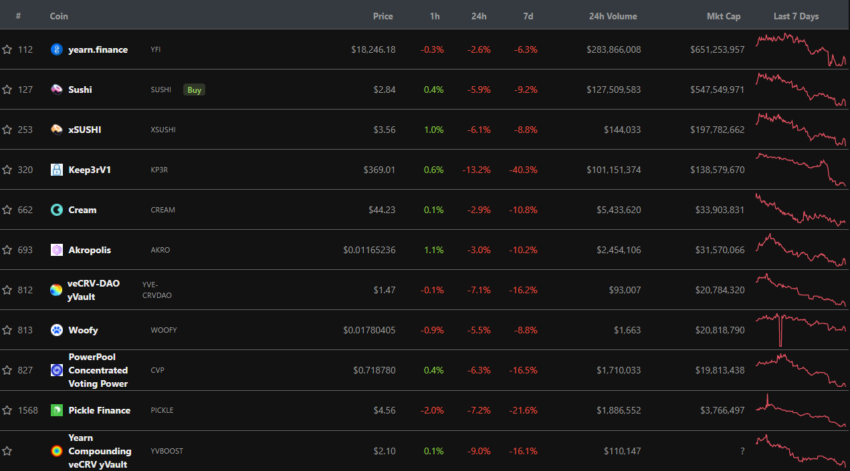Open the Cream coin link
This screenshot has width=850, height=471.
pos(82,210)
